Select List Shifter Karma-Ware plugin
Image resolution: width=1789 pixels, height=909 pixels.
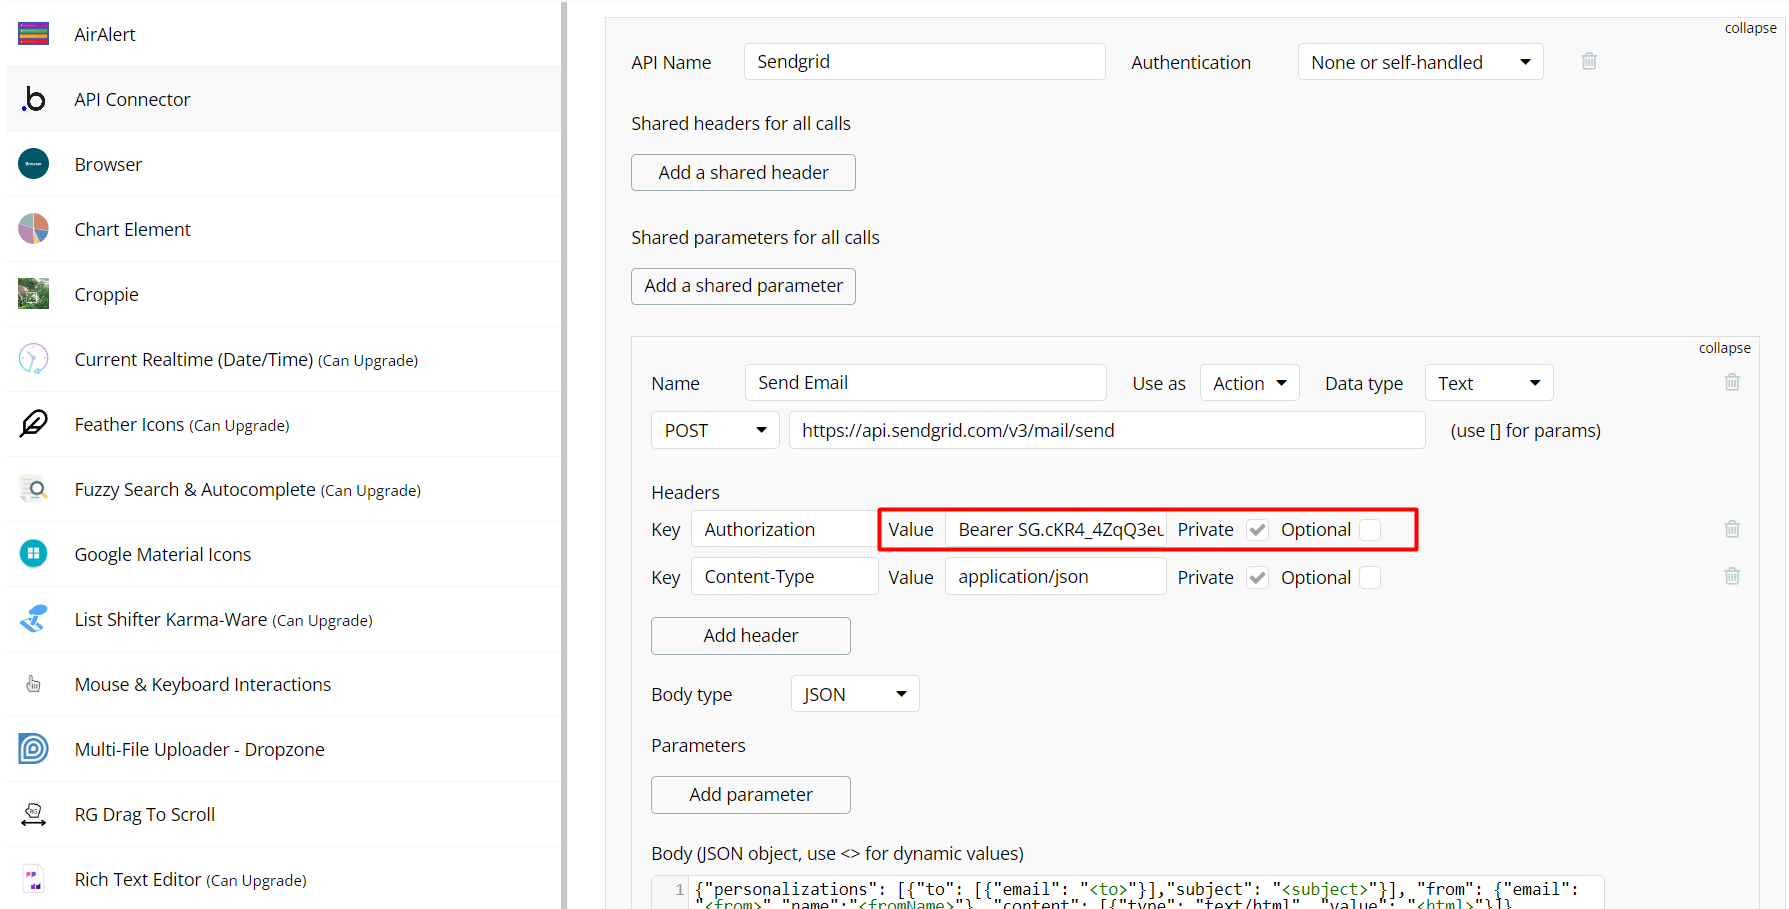284,619
